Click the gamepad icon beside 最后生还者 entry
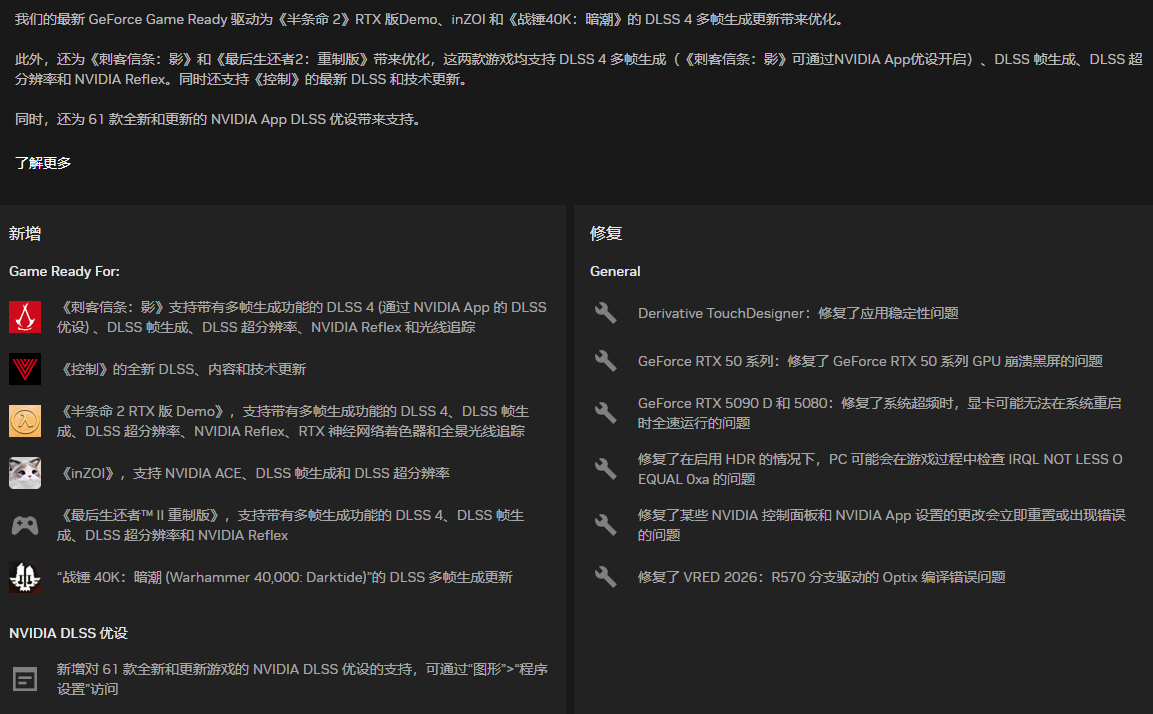Viewport: 1153px width, 714px height. (x=24, y=525)
